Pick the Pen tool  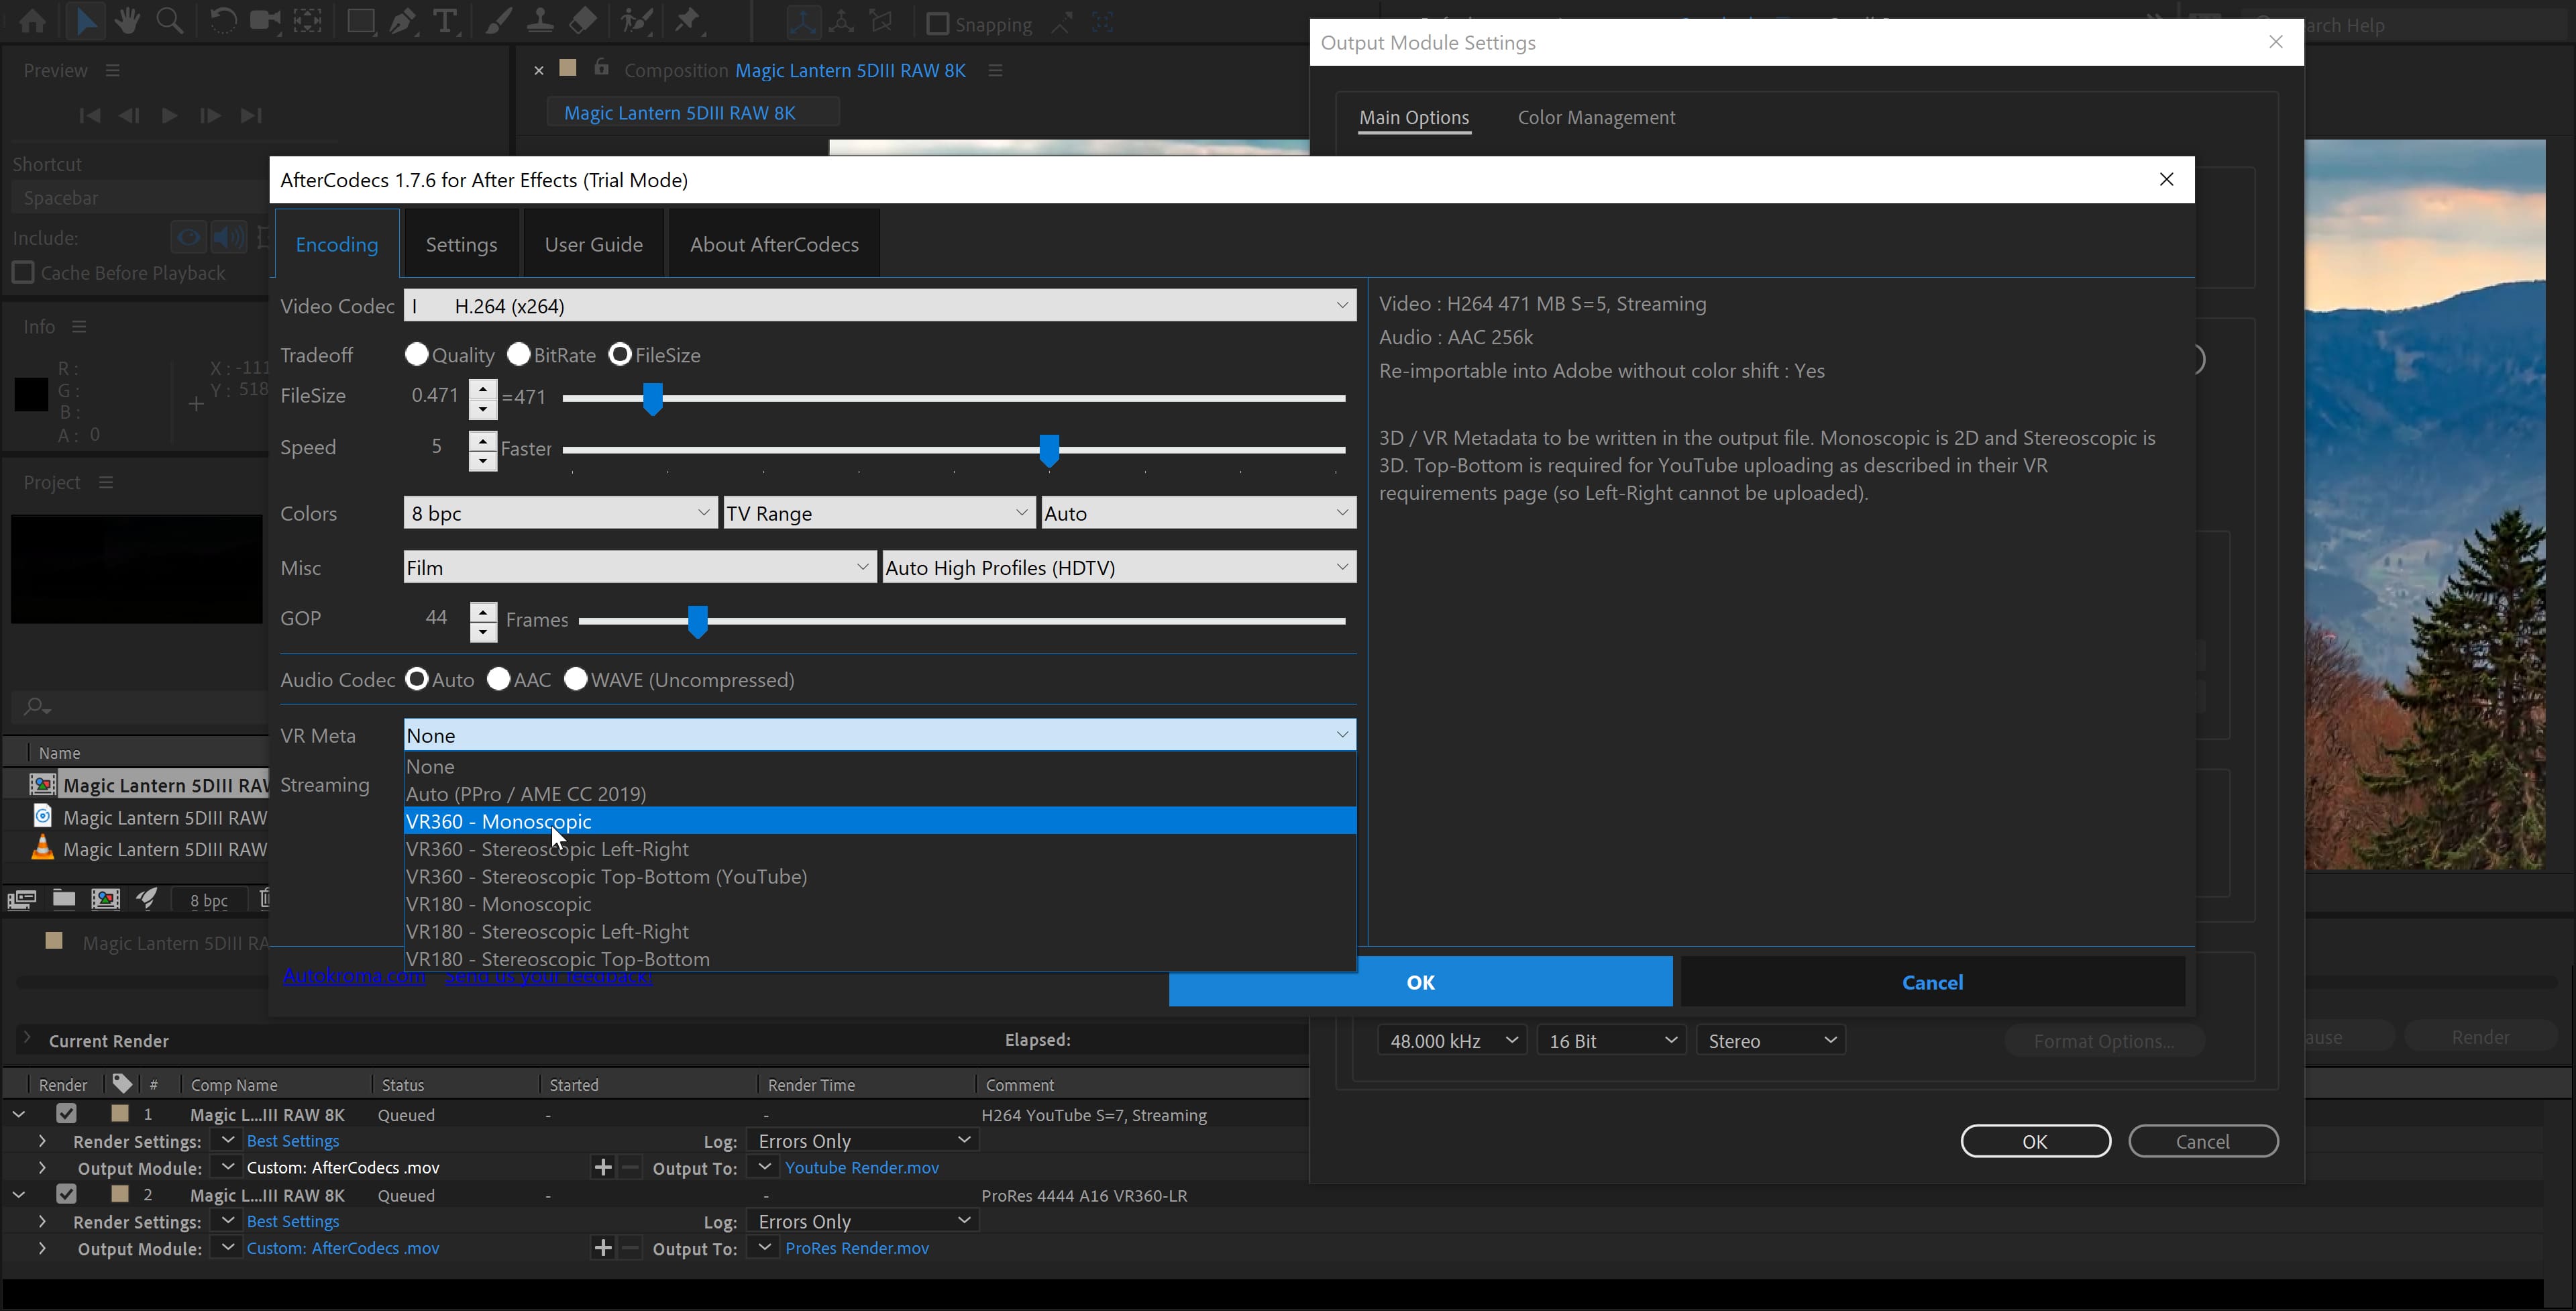tap(402, 21)
